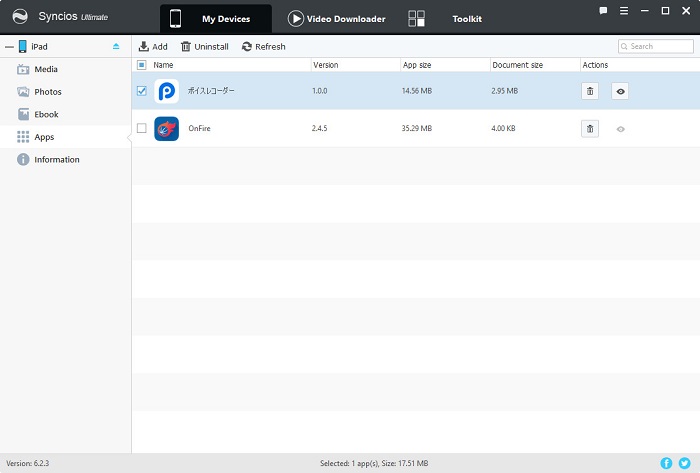Click the Uninstall button in the toolbar
Screen dimensions: 700x473
204,46
